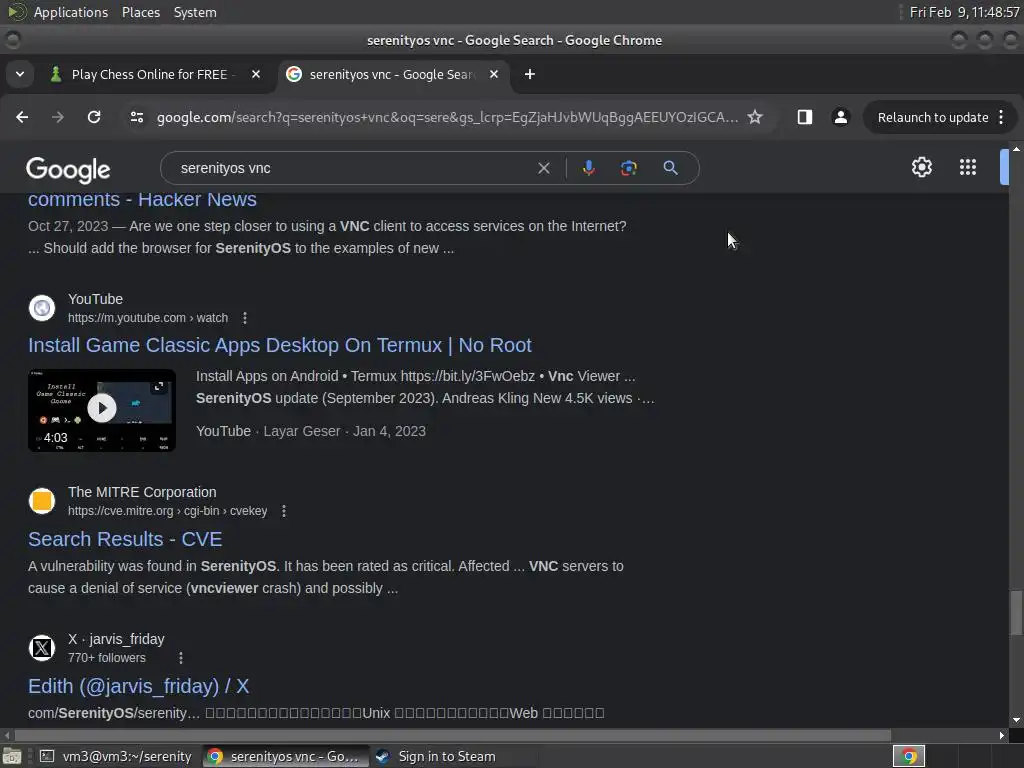Expand the tab search dropdown
This screenshot has width=1024, height=768.
[x=20, y=74]
